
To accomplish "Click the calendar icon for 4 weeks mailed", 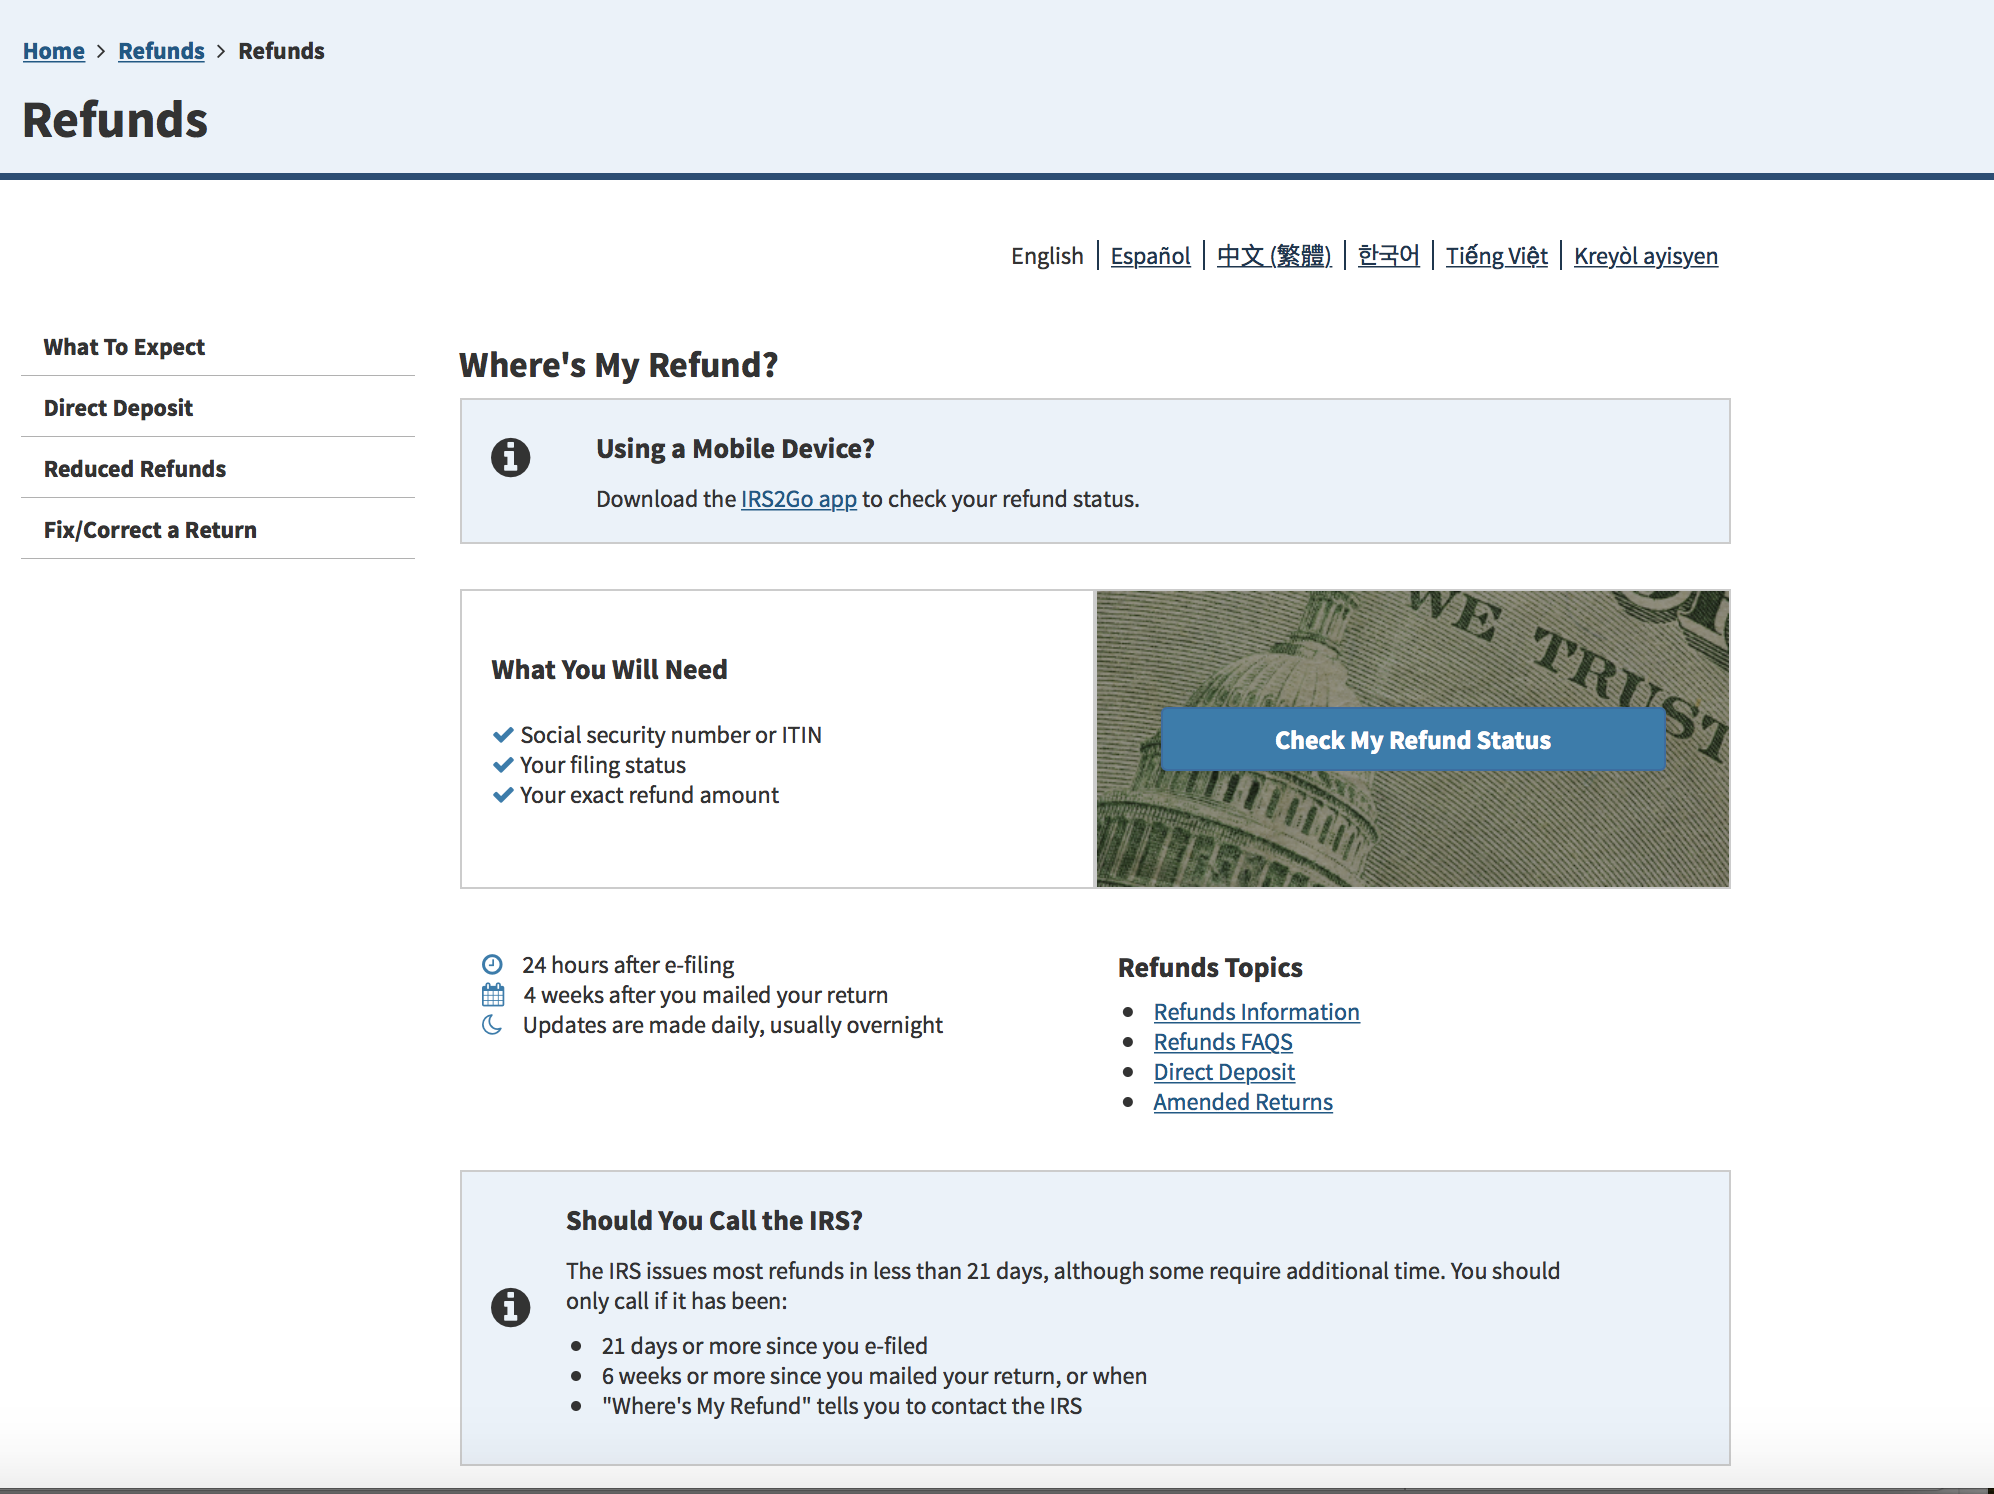I will tap(493, 995).
